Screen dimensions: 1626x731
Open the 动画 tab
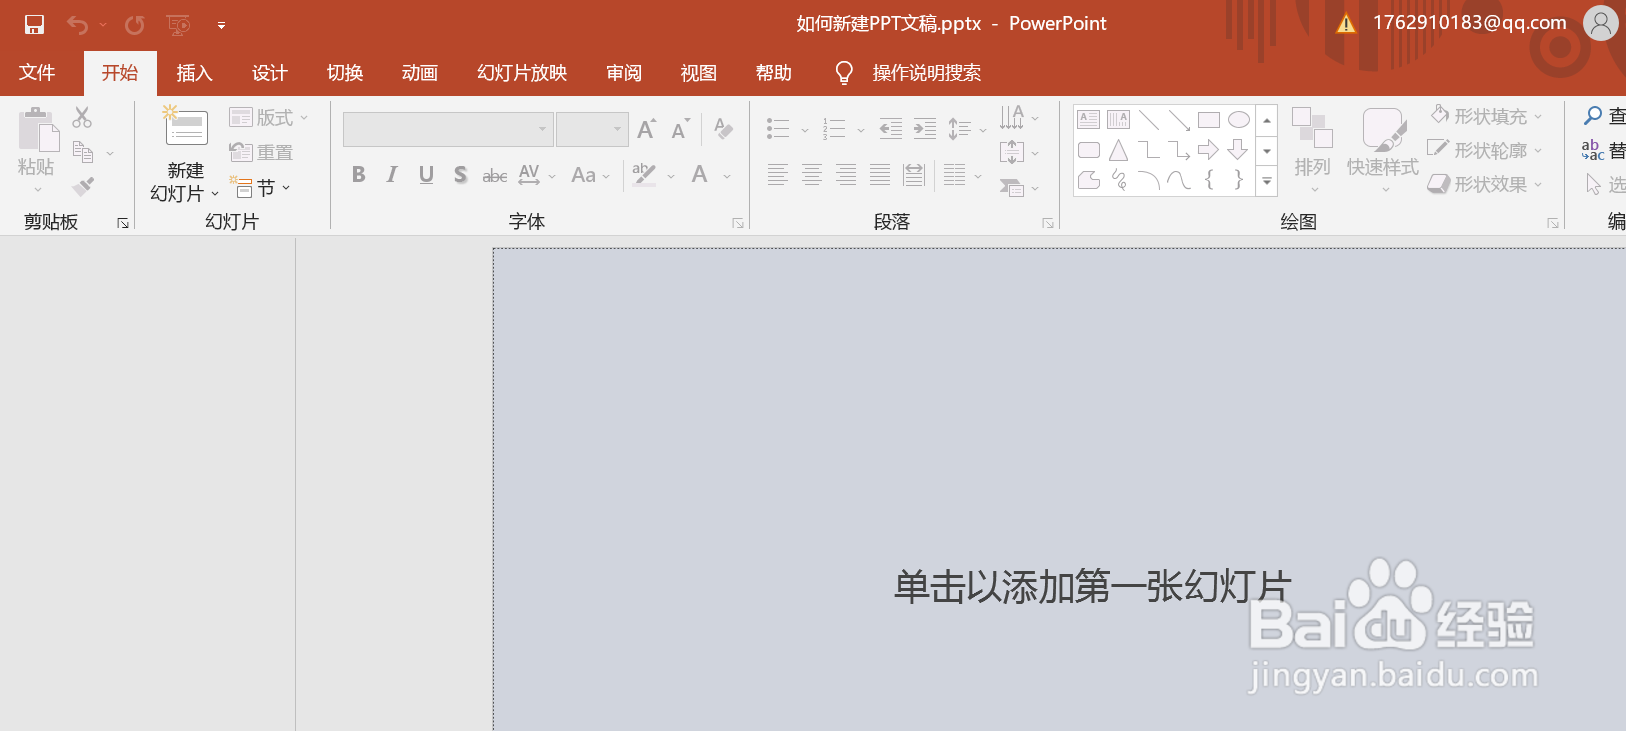click(420, 73)
